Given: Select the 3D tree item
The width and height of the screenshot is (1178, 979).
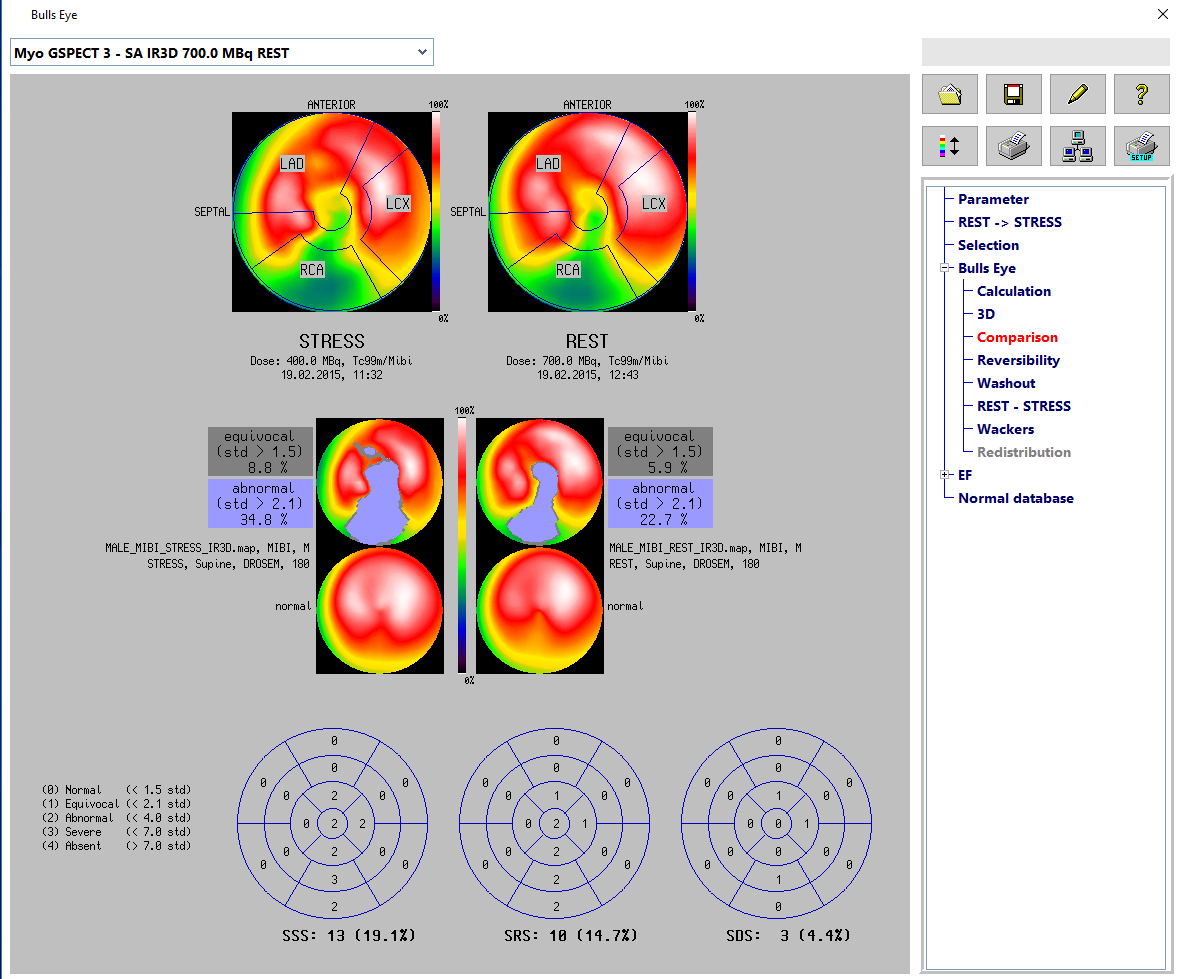Looking at the screenshot, I should tap(986, 314).
